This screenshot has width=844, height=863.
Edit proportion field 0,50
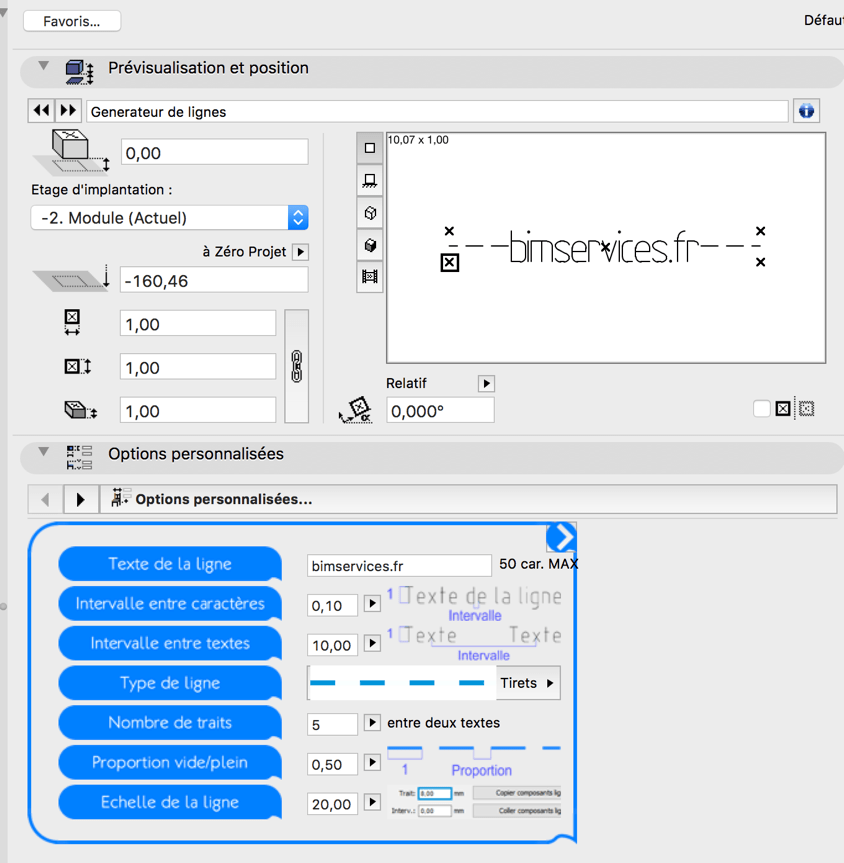(333, 764)
